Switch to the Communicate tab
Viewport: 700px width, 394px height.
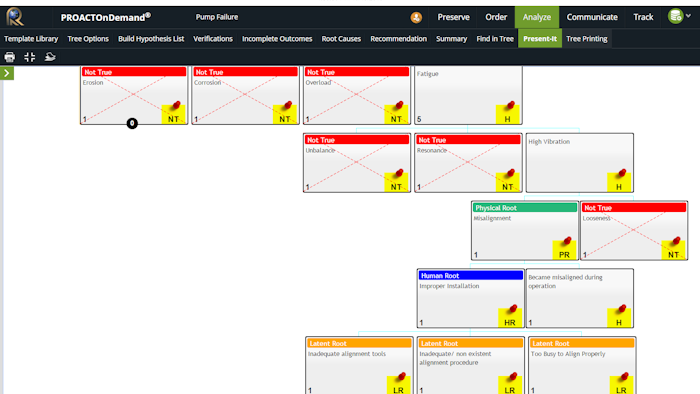pyautogui.click(x=592, y=17)
